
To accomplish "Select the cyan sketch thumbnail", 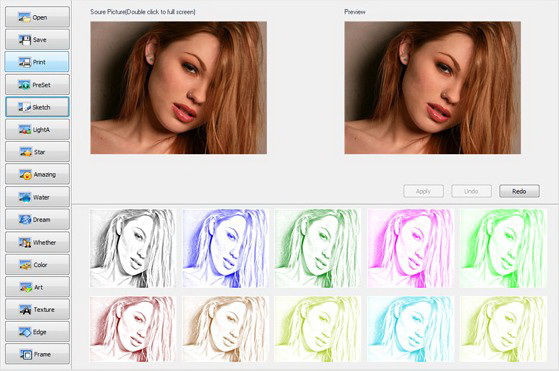I will (x=410, y=329).
